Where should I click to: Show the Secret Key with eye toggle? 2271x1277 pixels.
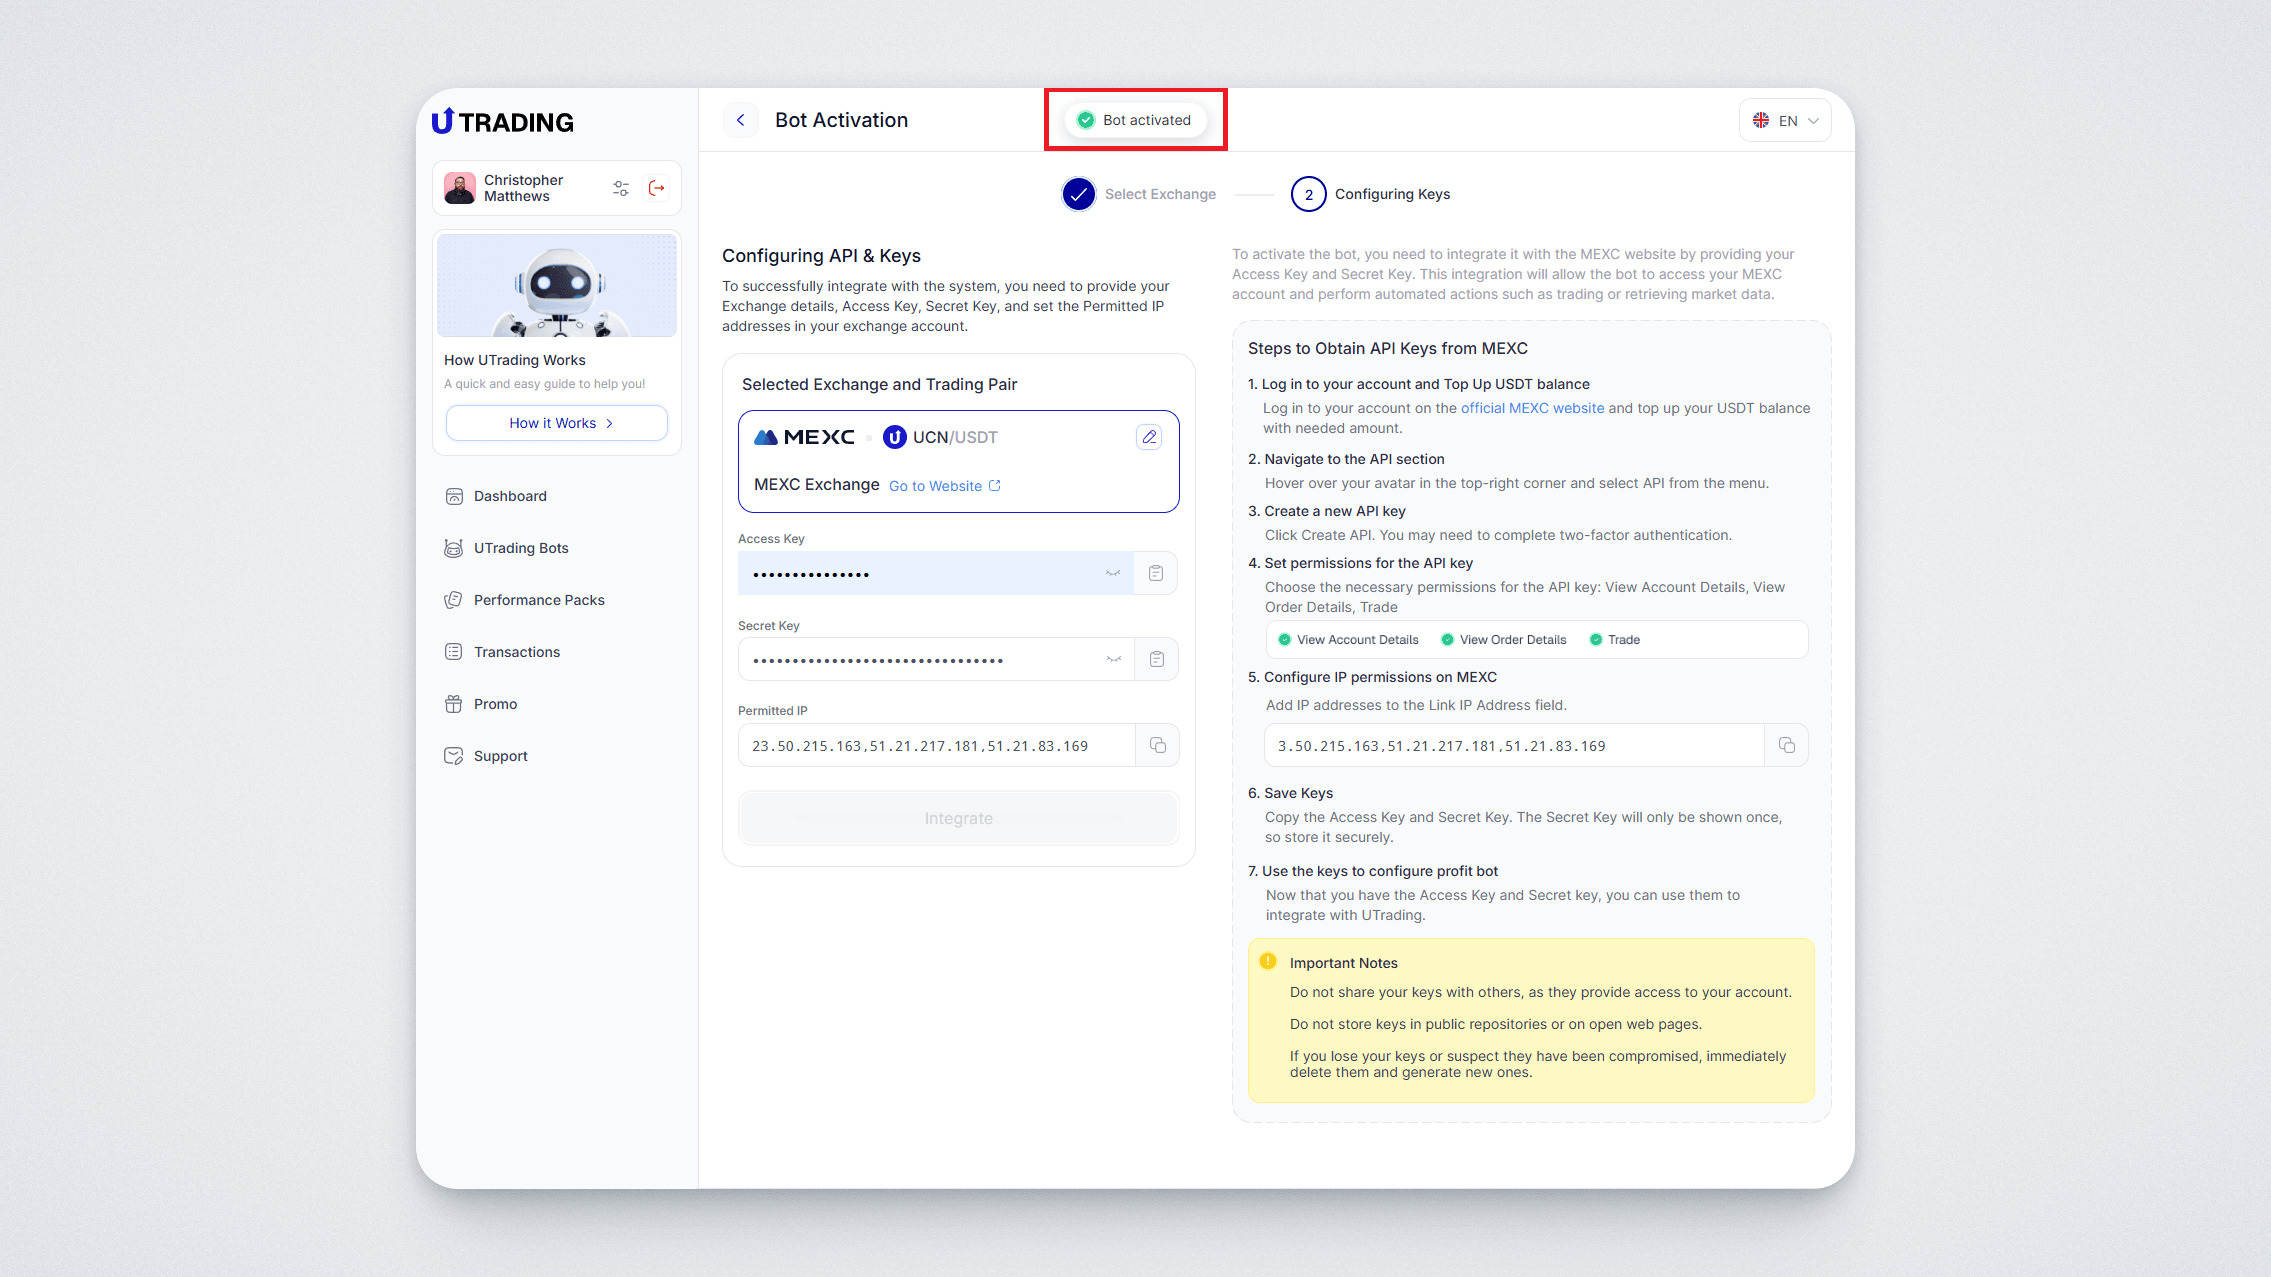1113,659
